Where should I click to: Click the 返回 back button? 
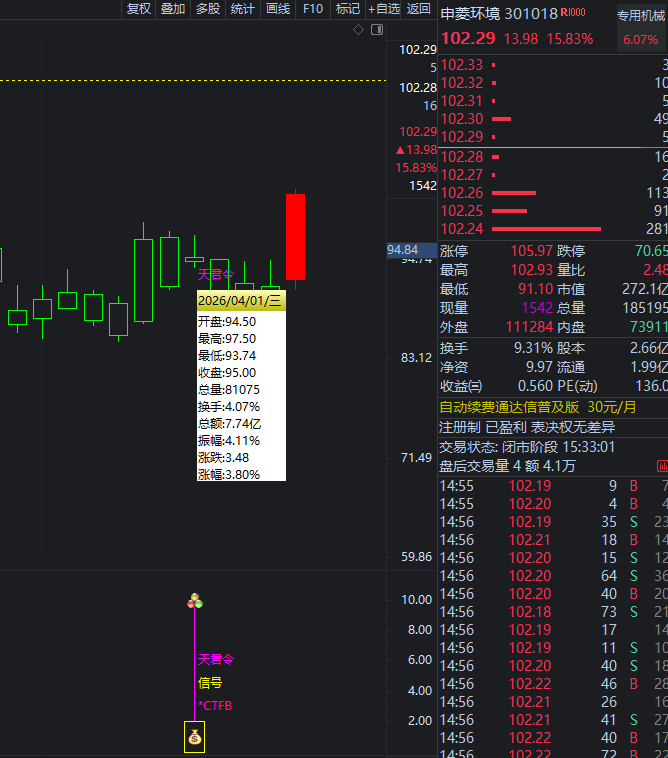(x=418, y=9)
